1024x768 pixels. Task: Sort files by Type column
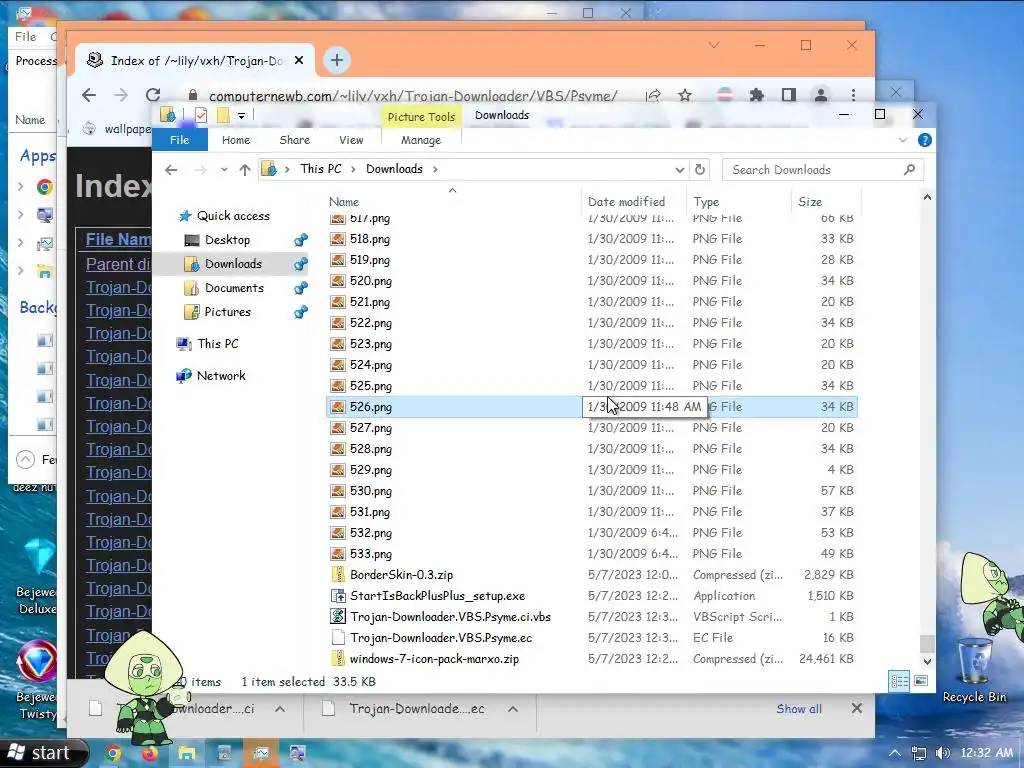pos(739,202)
